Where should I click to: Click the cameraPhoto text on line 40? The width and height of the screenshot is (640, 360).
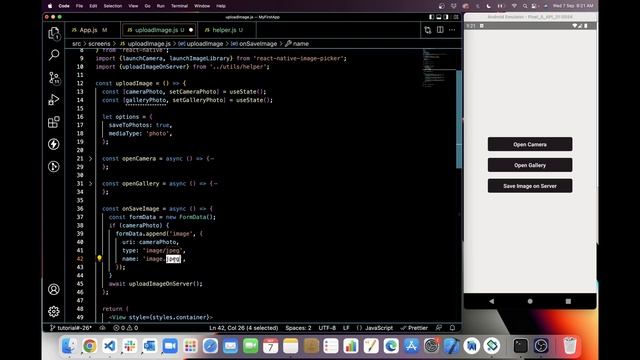[158, 242]
